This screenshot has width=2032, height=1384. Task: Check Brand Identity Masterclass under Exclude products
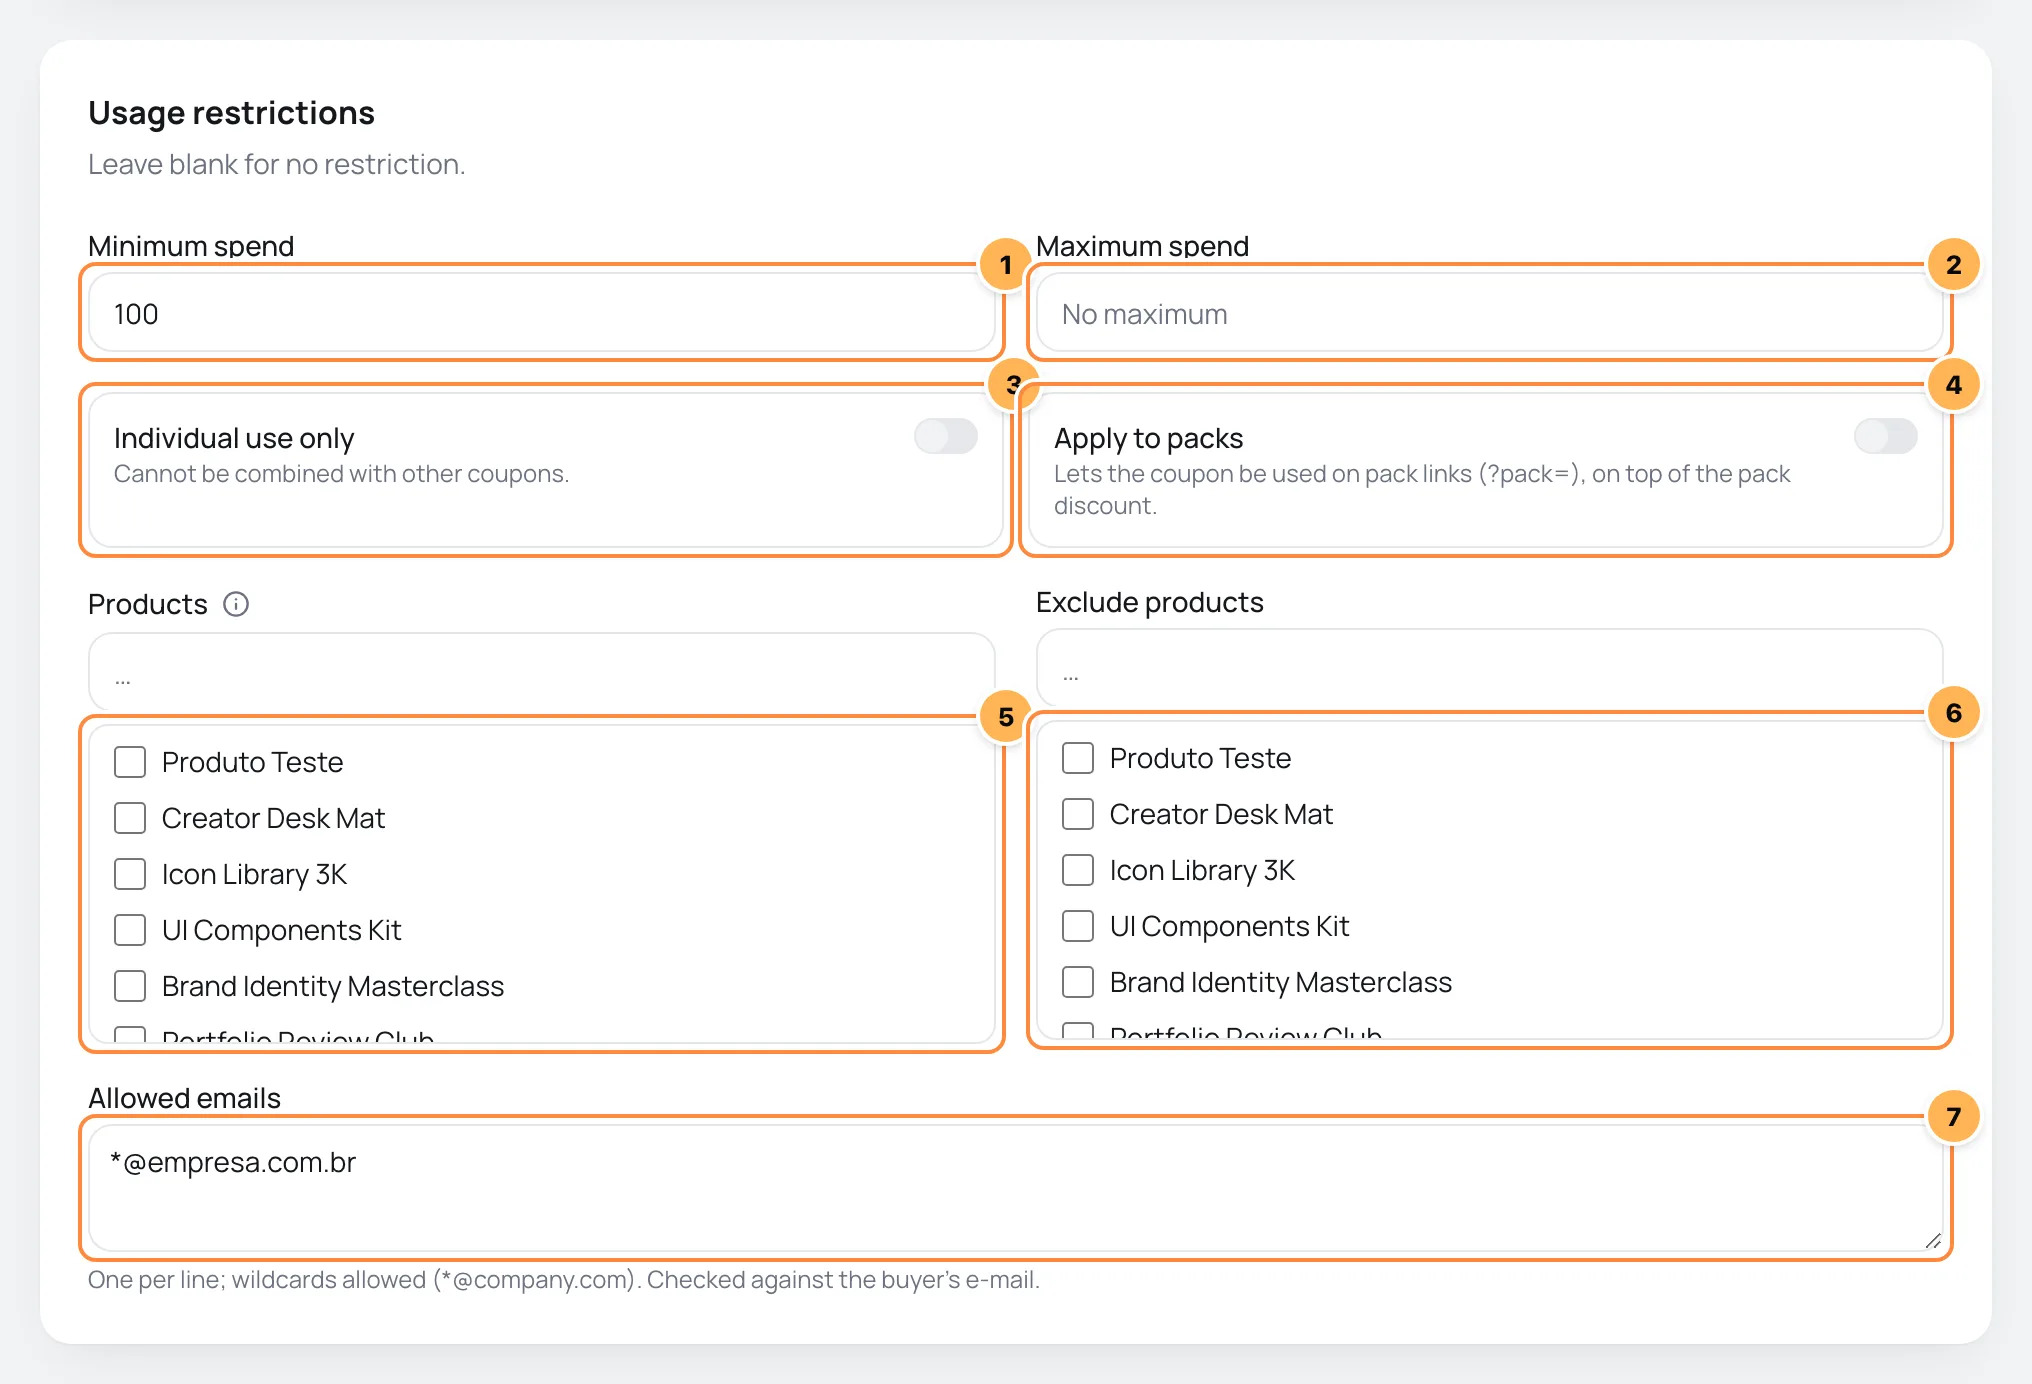click(x=1078, y=982)
